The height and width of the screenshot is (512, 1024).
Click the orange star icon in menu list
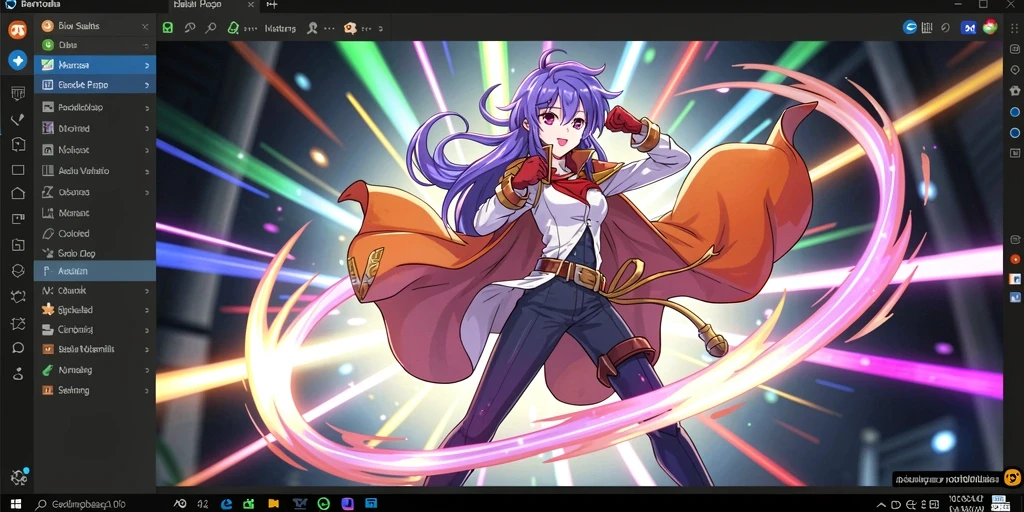47,310
